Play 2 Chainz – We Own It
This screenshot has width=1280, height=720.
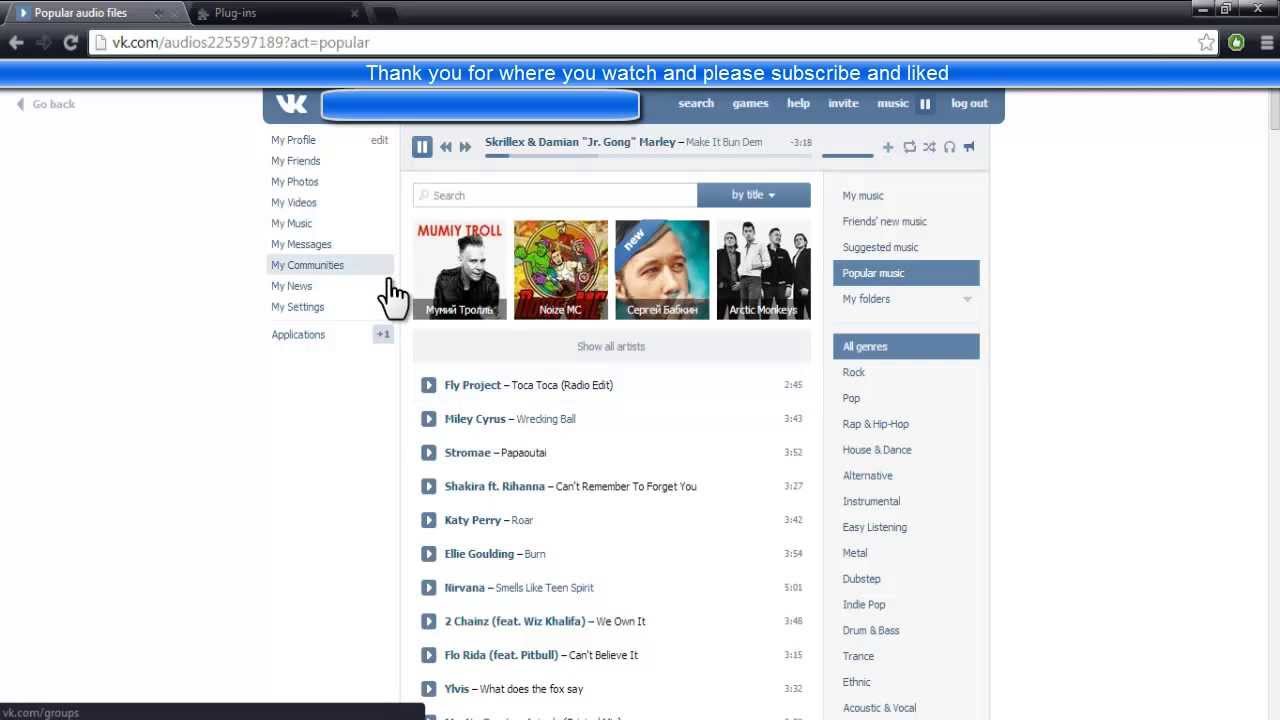tap(429, 621)
